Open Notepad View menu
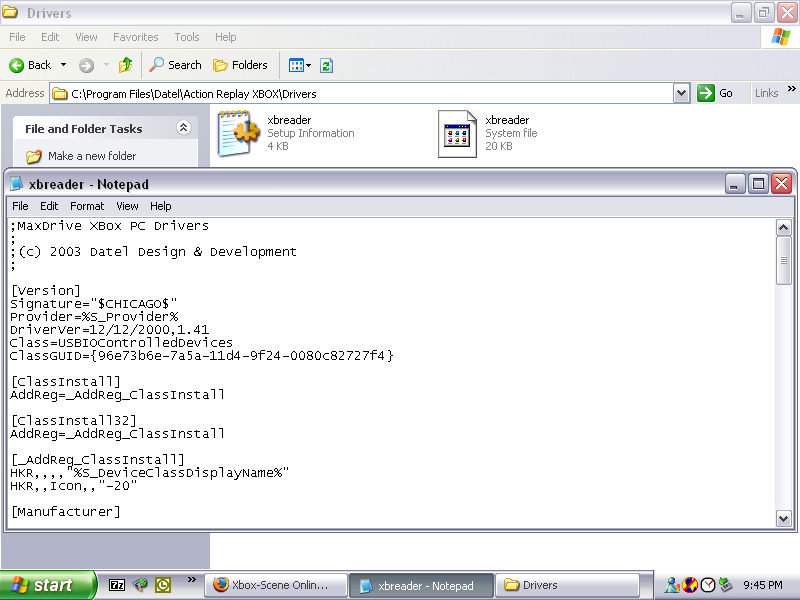 pos(127,206)
